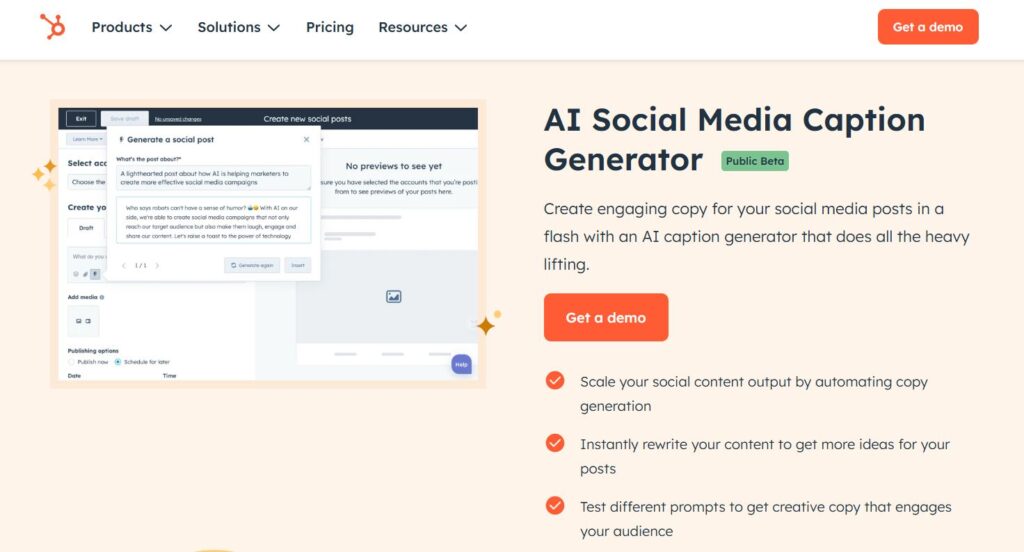Viewport: 1024px width, 552px height.
Task: Open the Pricing page link
Action: click(x=330, y=27)
